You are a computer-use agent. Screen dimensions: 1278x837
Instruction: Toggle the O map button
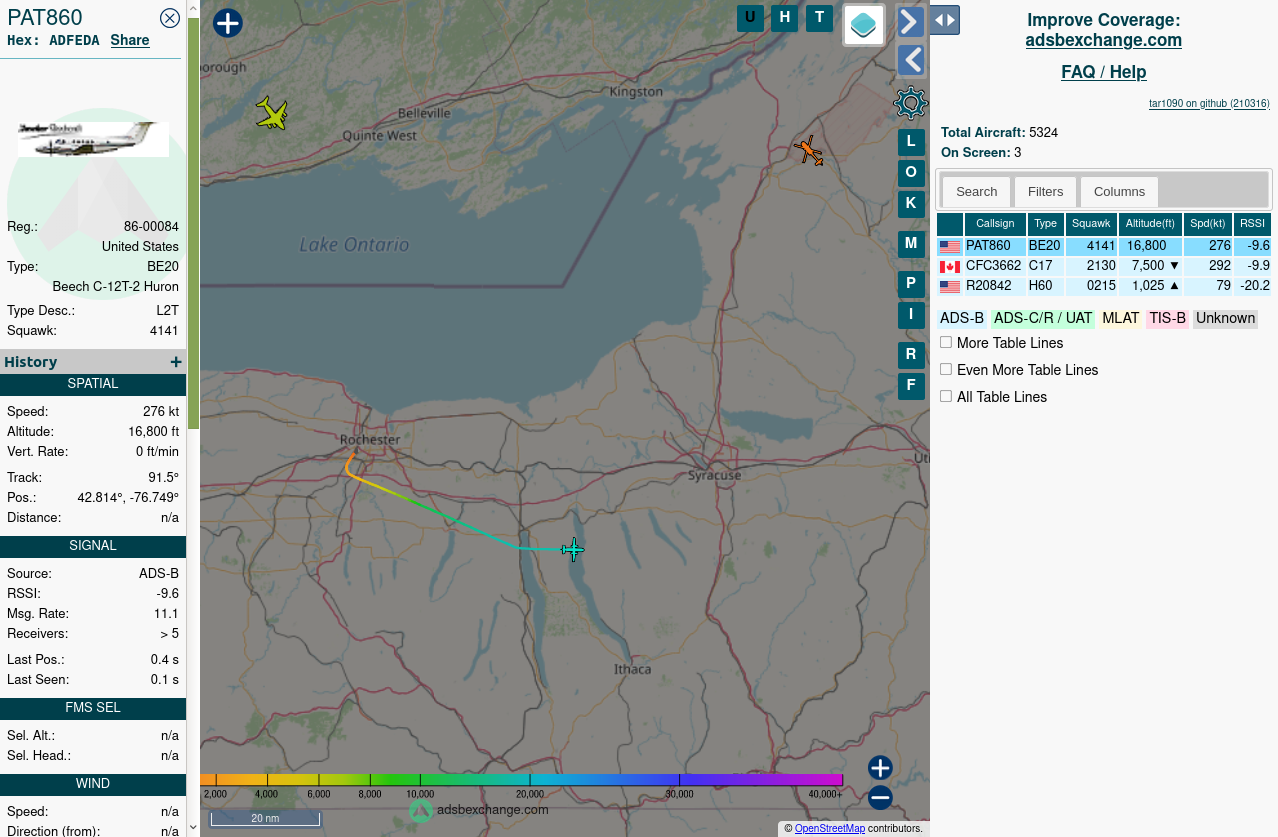(911, 173)
